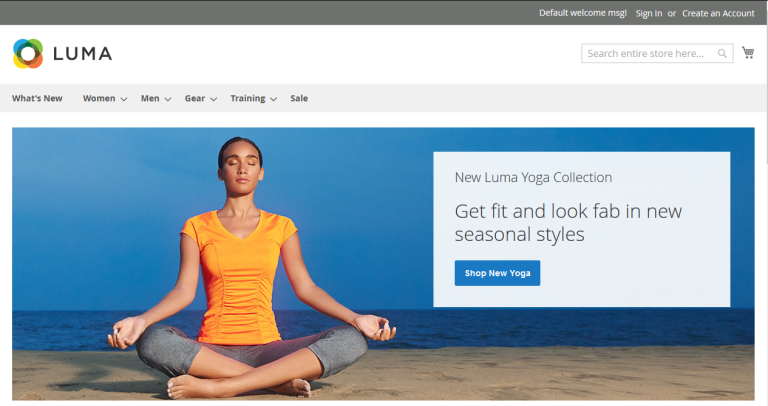
Task: Open the shopping cart icon
Action: click(748, 53)
